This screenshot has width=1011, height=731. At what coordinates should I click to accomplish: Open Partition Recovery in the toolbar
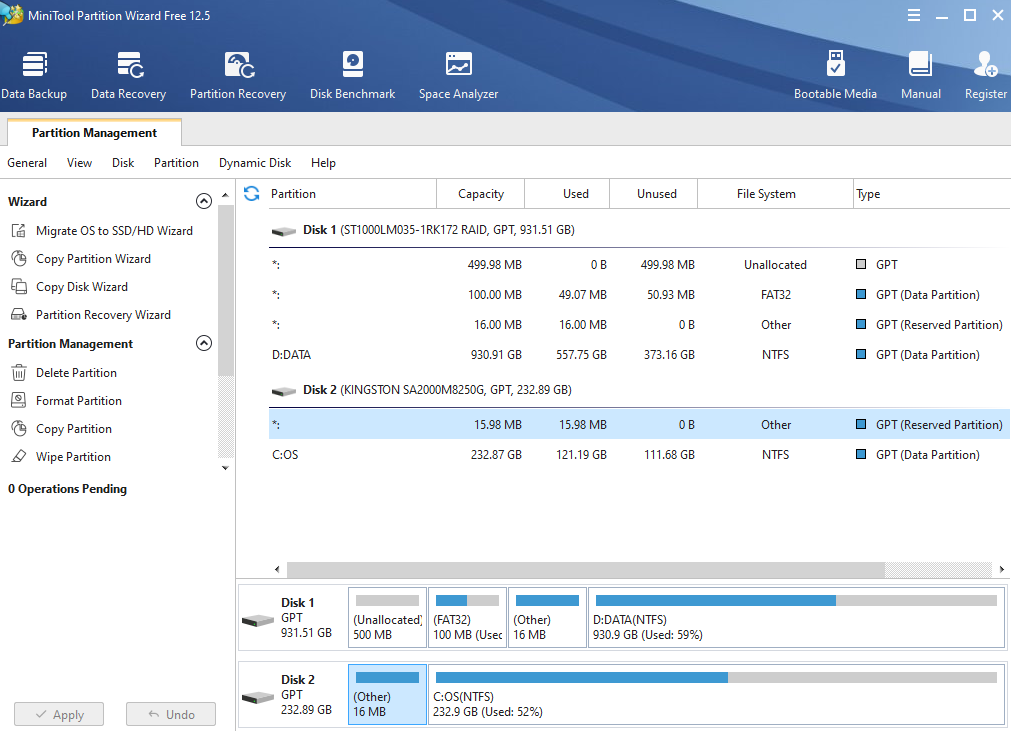(x=238, y=75)
